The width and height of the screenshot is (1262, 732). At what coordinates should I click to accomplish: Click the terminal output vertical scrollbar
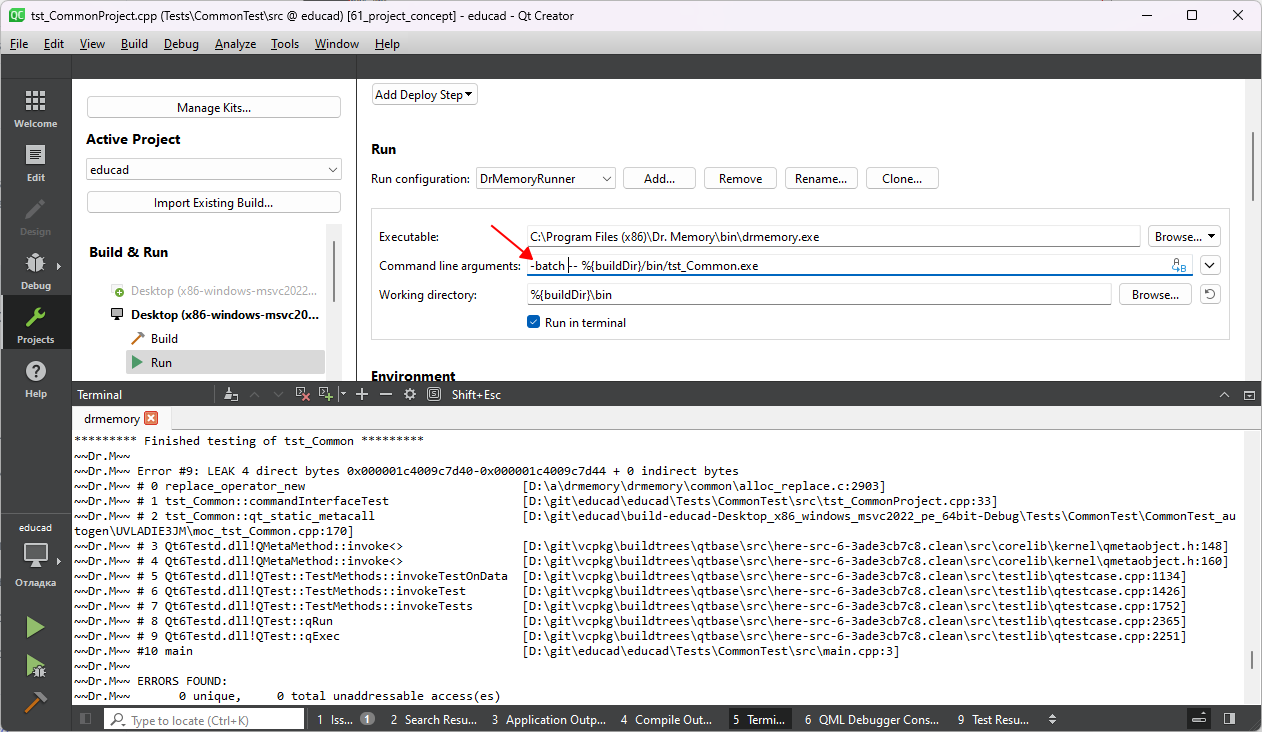pos(1251,660)
